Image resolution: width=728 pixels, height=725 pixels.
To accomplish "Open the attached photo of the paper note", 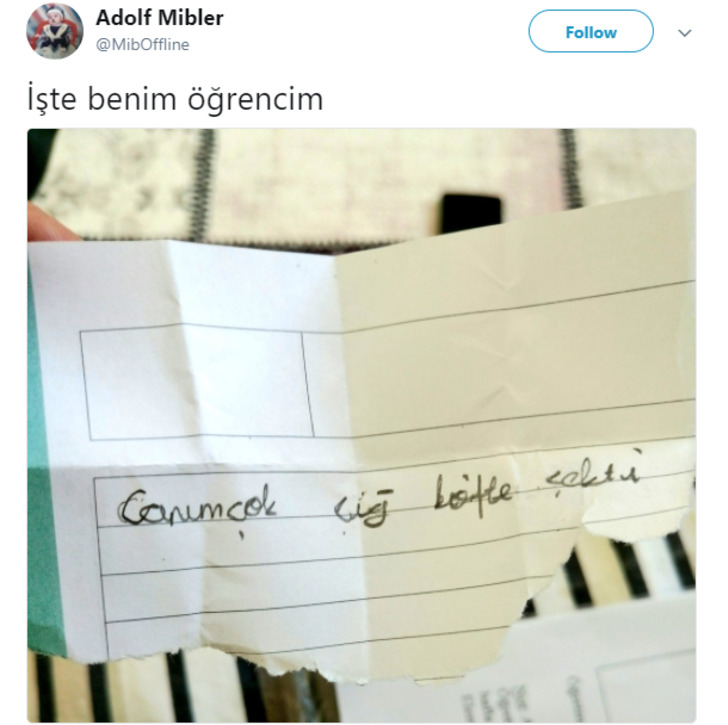I will (361, 425).
